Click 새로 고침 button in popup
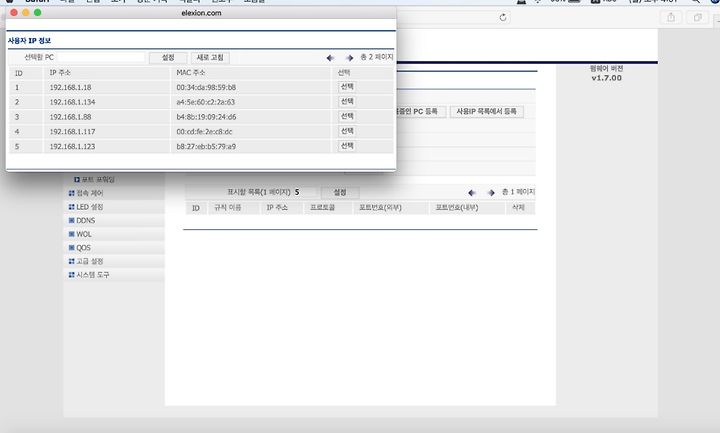This screenshot has height=433, width=720. (x=210, y=58)
